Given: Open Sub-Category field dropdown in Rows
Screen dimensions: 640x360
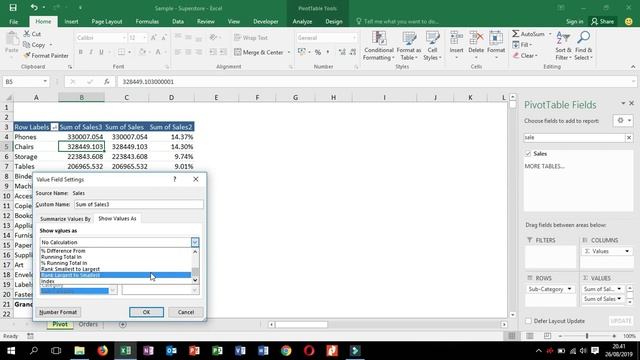Looking at the screenshot, I should [569, 289].
